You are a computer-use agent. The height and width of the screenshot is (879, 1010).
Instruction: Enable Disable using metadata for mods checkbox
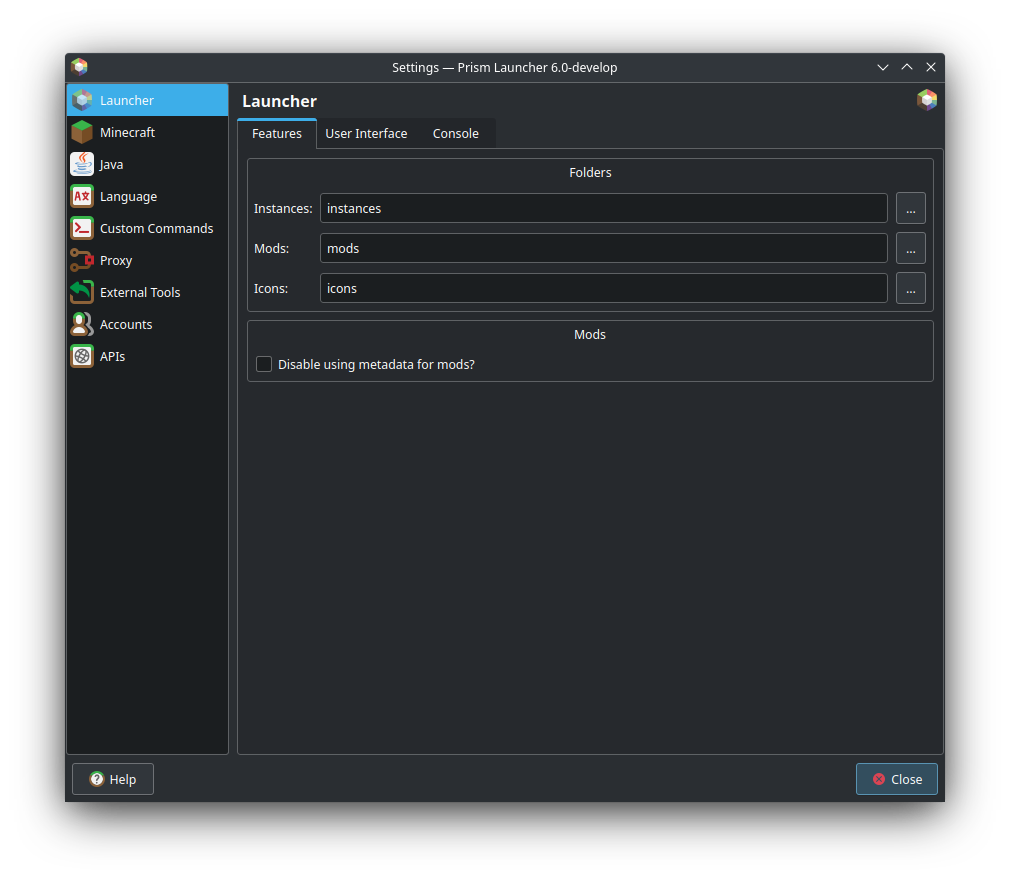coord(264,364)
